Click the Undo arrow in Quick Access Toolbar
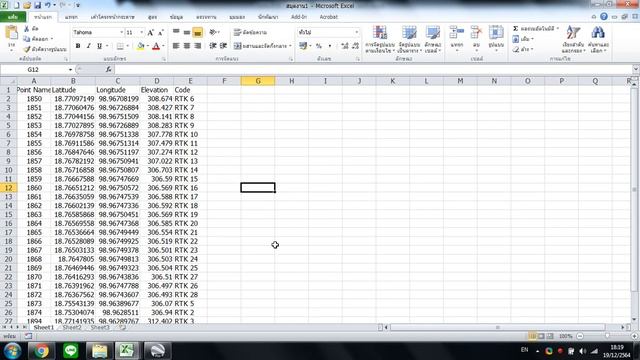This screenshot has height=360, width=640. point(48,5)
